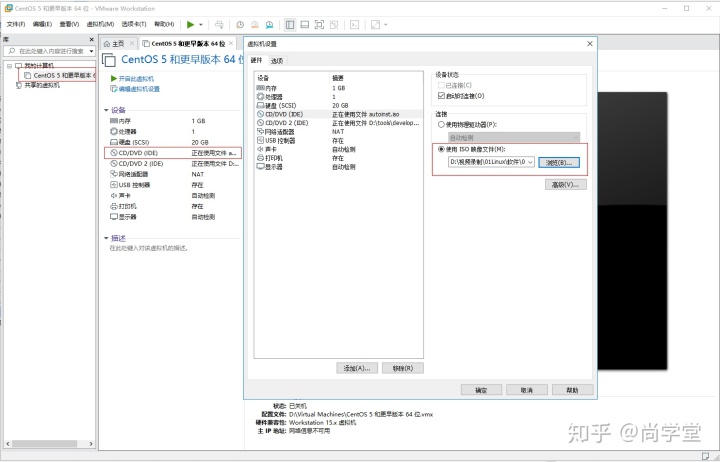Take a snapshot using the clock toolbar icon

click(x=240, y=25)
